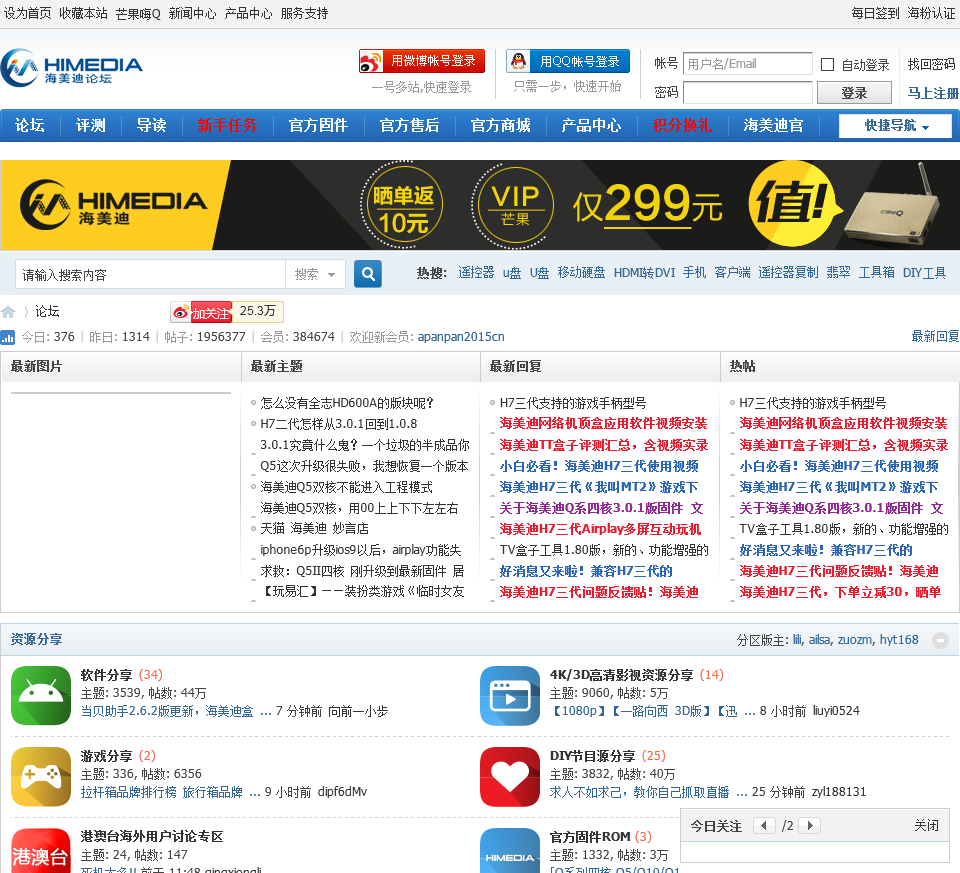Expand the 搜索 type dropdown

[315, 274]
